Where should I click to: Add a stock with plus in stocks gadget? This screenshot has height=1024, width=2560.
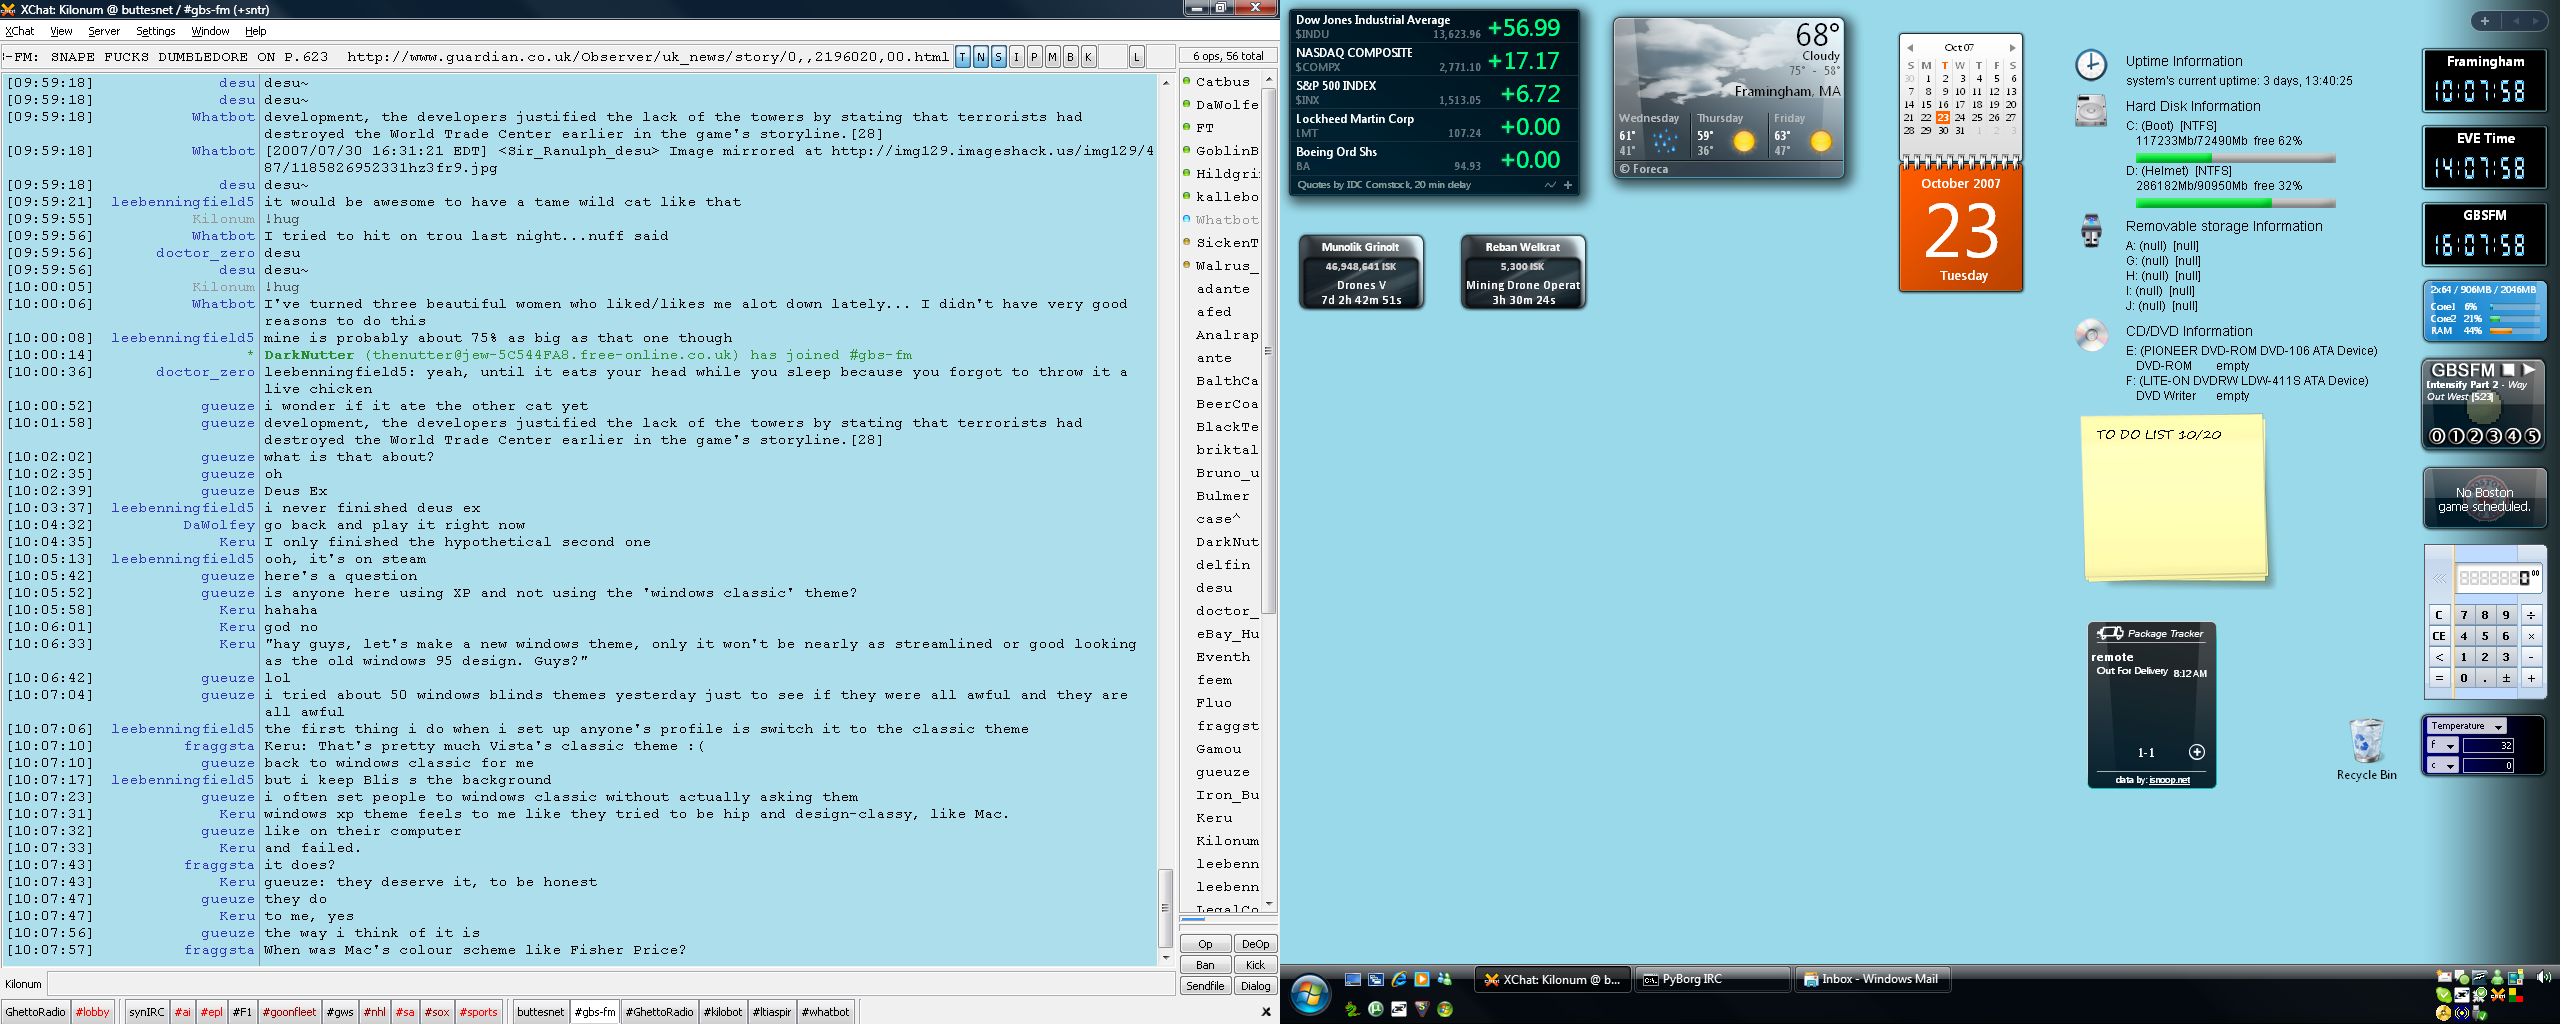coord(1568,185)
